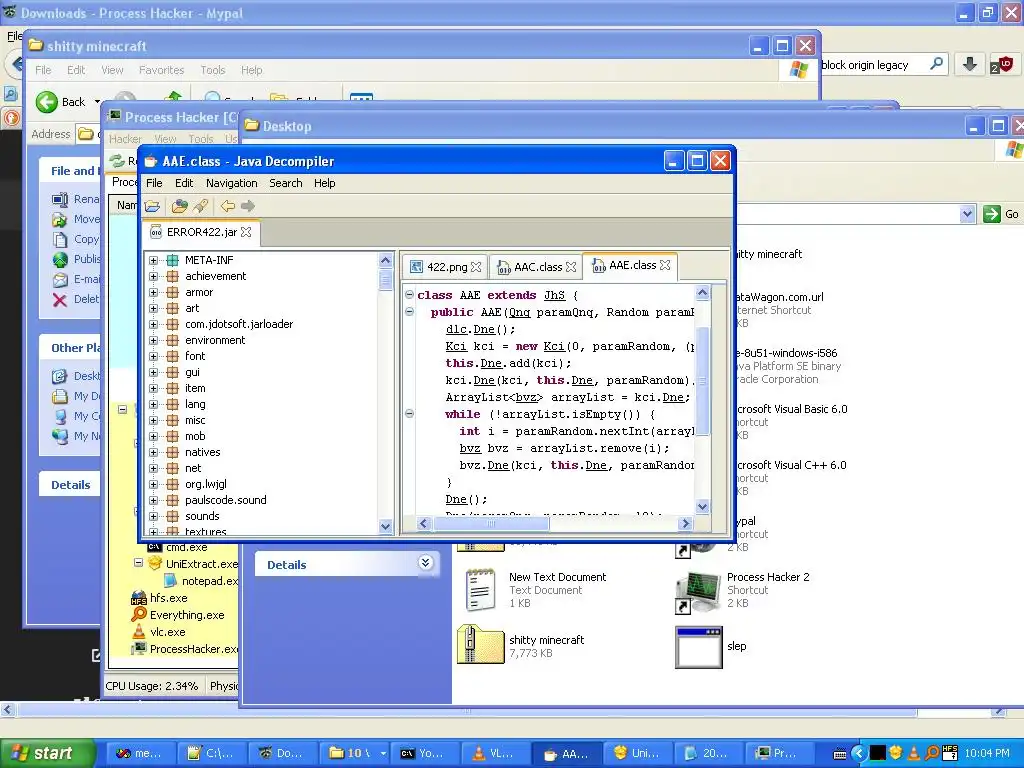
Task: Collapse the class AAE code fold marker
Action: (409, 295)
